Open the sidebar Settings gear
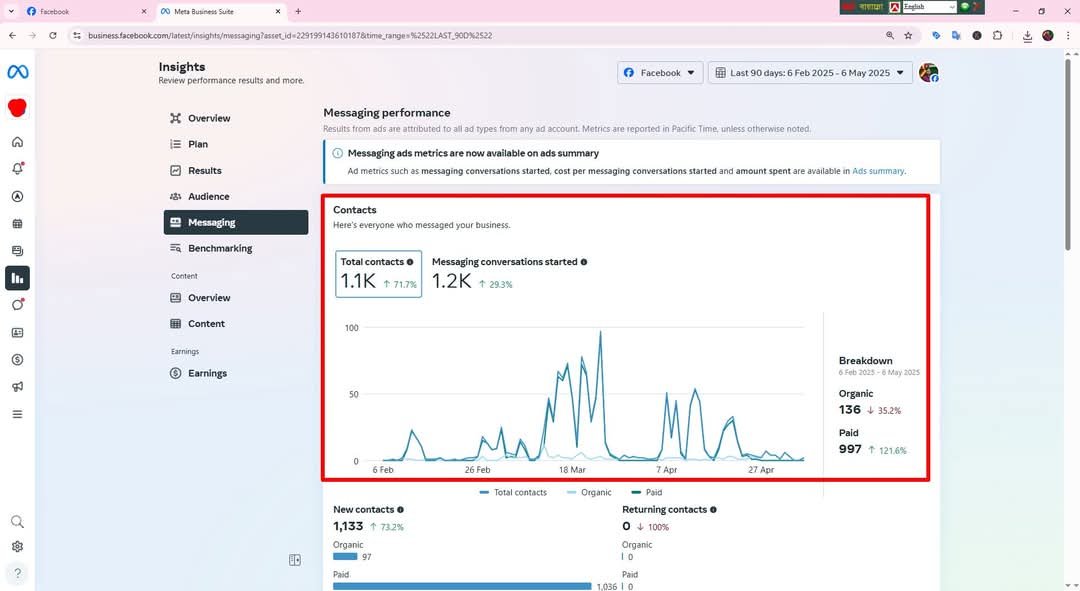 click(x=17, y=547)
